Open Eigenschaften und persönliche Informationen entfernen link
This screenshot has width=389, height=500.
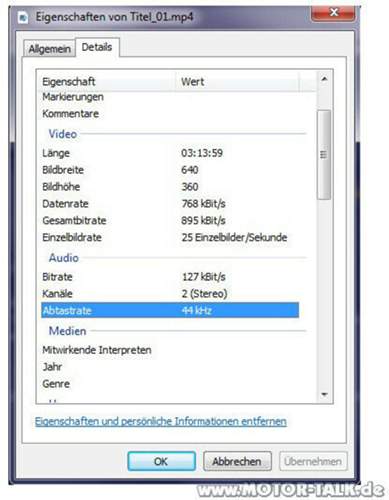(x=161, y=422)
